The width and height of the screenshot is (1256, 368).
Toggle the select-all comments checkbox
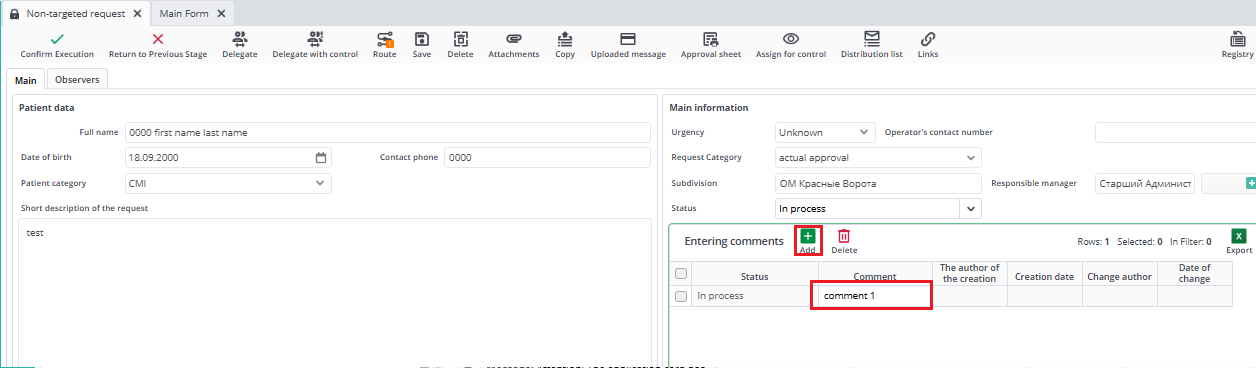[x=681, y=273]
